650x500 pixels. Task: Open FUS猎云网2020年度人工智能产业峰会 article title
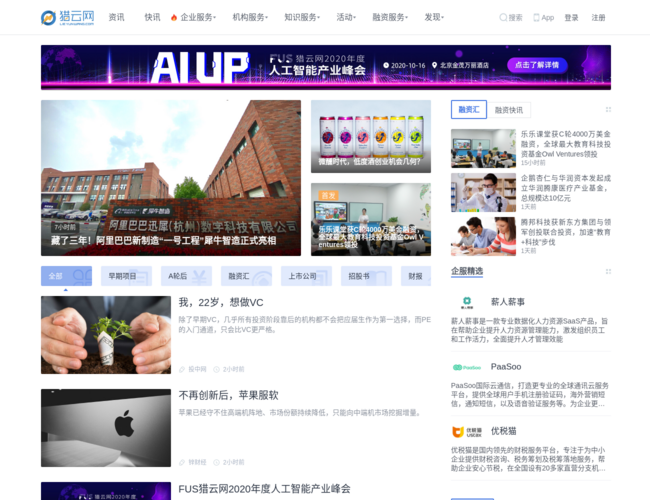[x=264, y=489]
